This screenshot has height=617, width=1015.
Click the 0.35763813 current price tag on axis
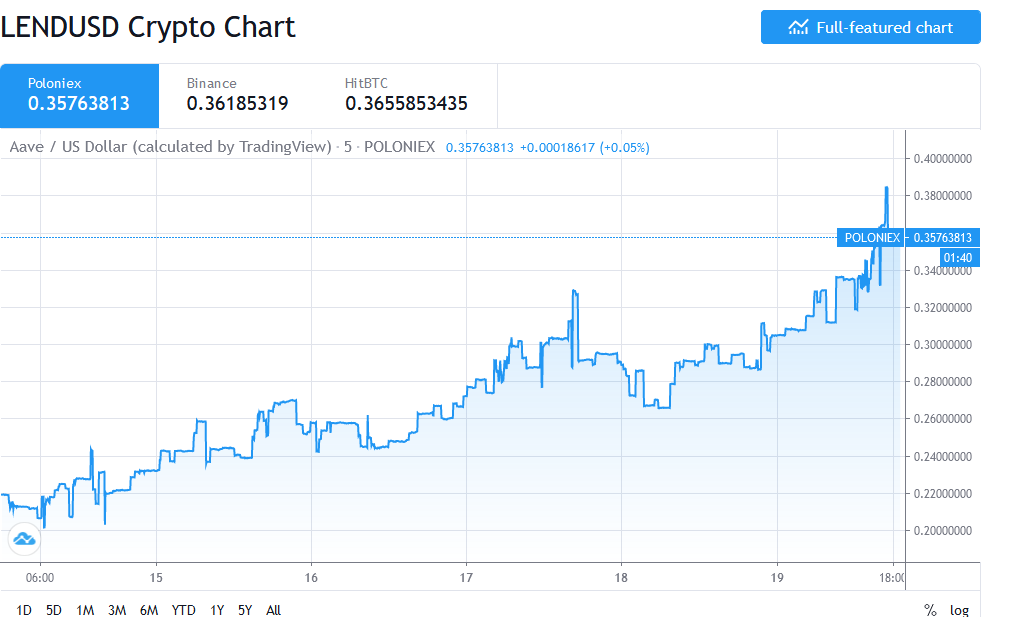tap(942, 238)
